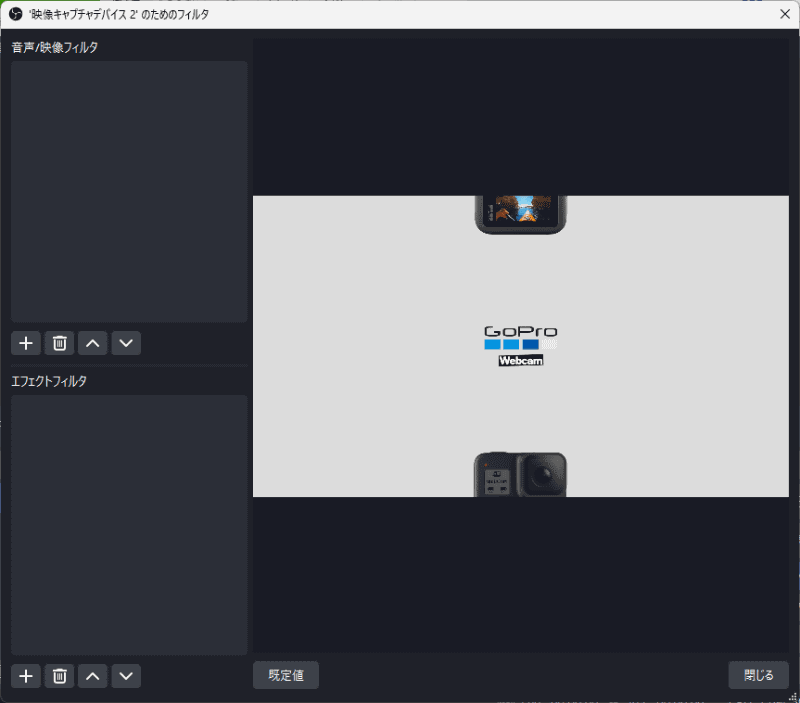Move effect filter down in the list
This screenshot has width=800, height=703.
pyautogui.click(x=126, y=676)
